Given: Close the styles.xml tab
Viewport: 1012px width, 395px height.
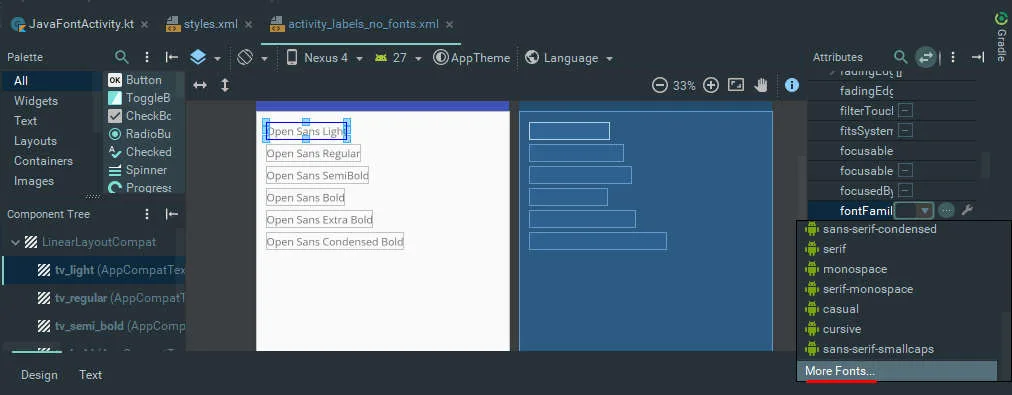Looking at the screenshot, I should click(x=249, y=25).
